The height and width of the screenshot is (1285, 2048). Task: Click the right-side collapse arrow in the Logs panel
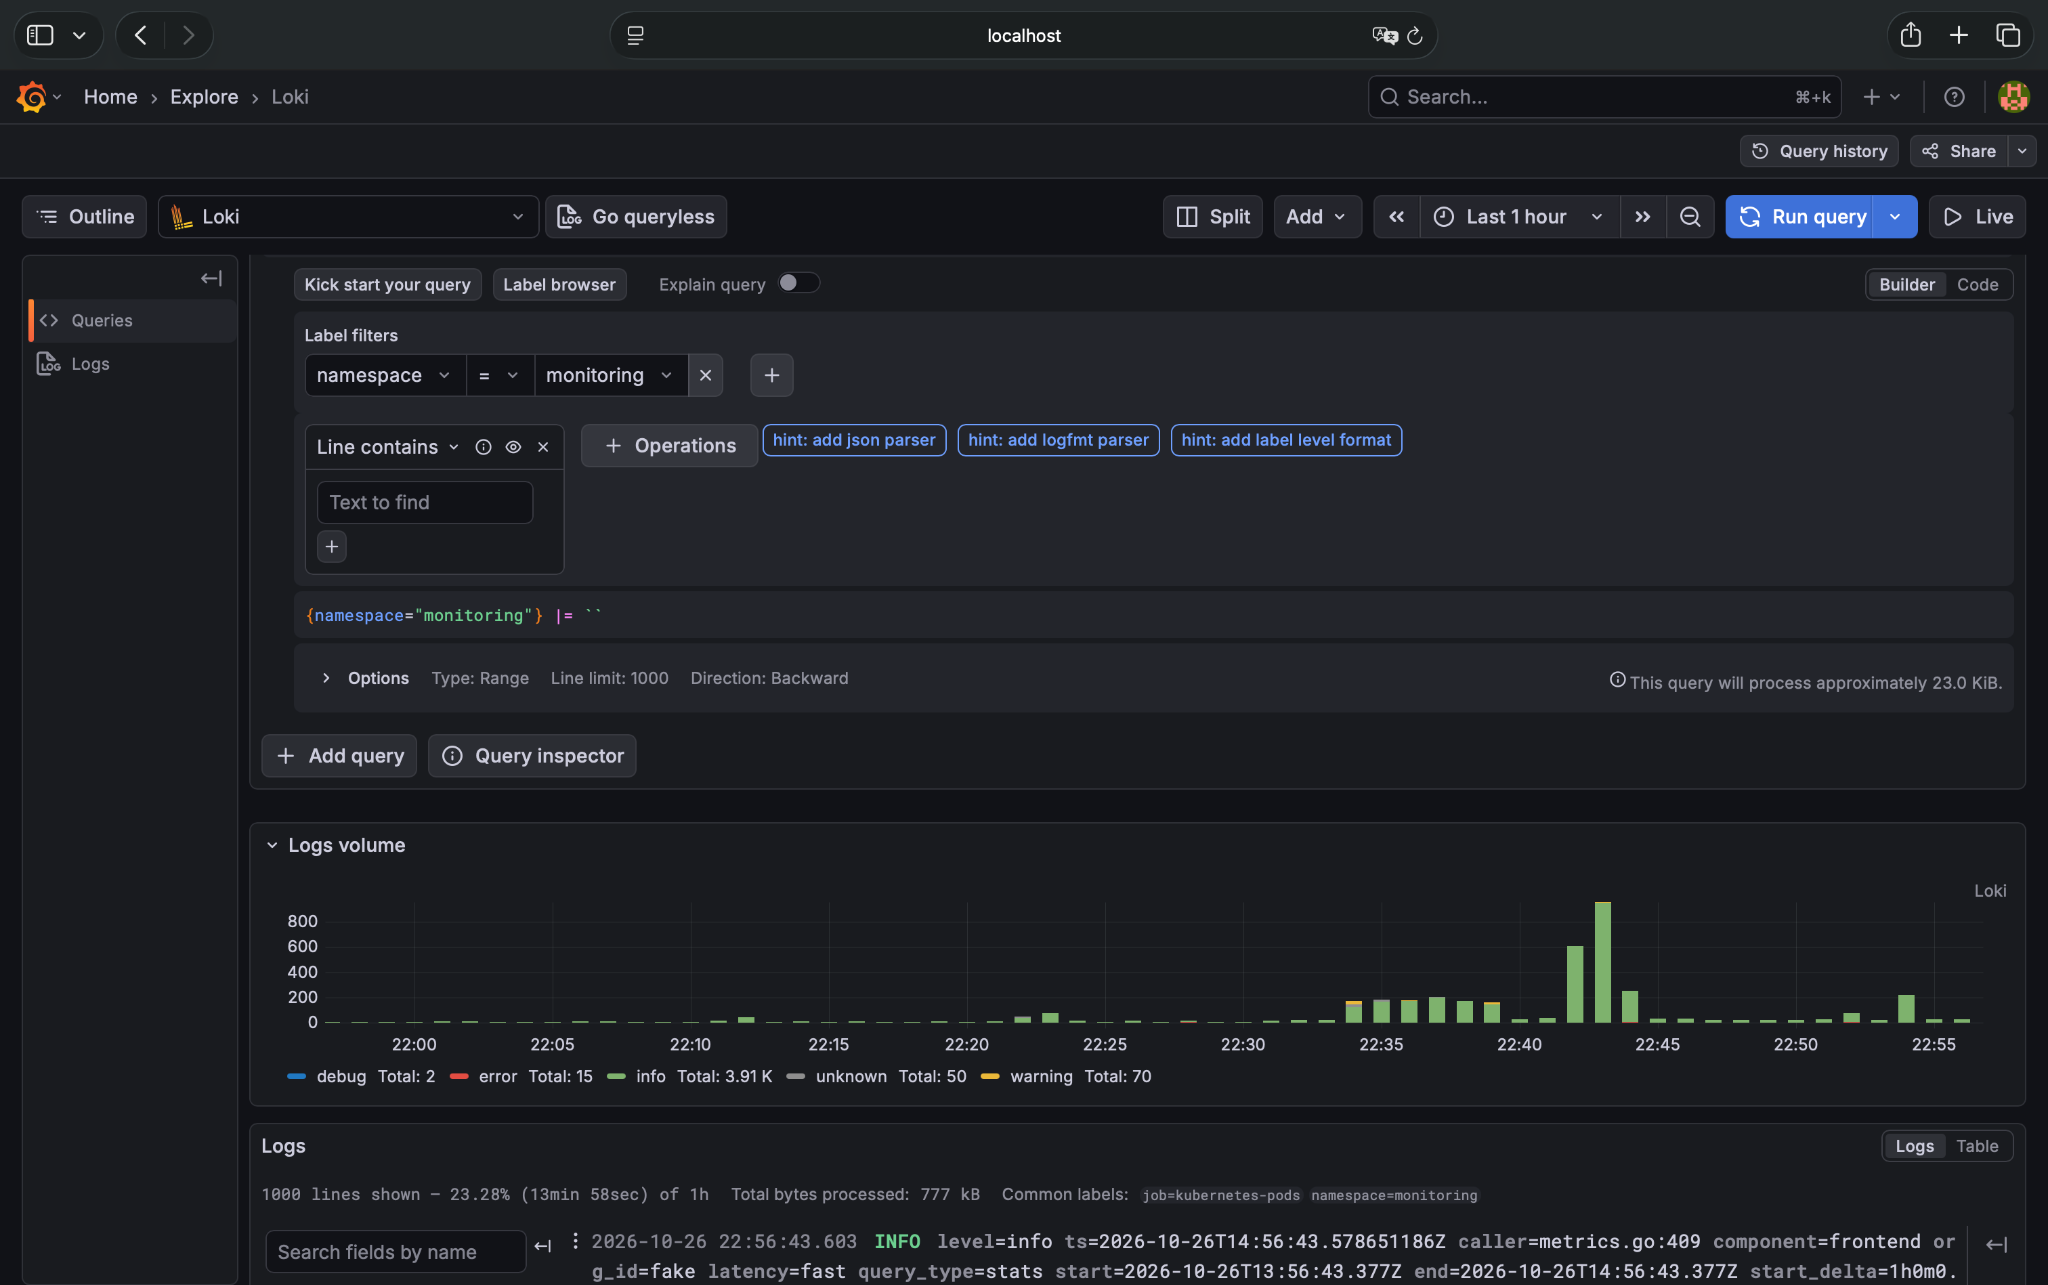[x=1996, y=1244]
